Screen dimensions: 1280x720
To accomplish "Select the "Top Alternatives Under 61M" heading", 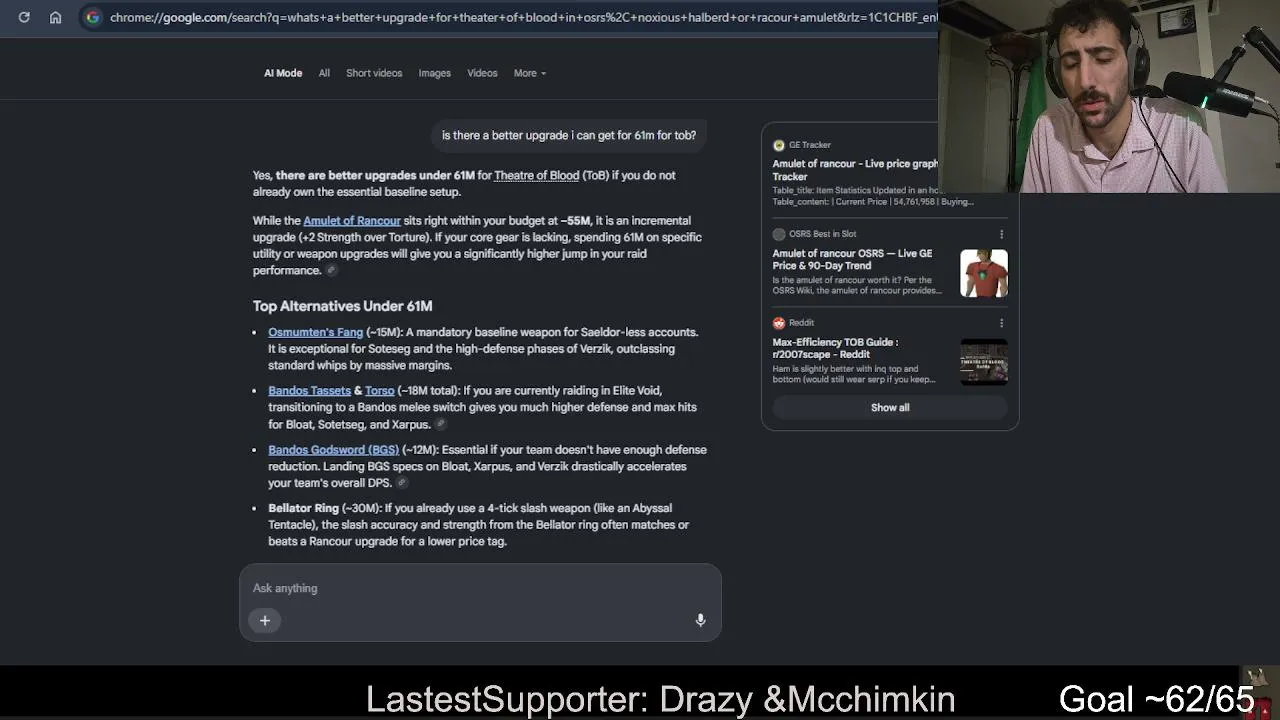I will 342,306.
